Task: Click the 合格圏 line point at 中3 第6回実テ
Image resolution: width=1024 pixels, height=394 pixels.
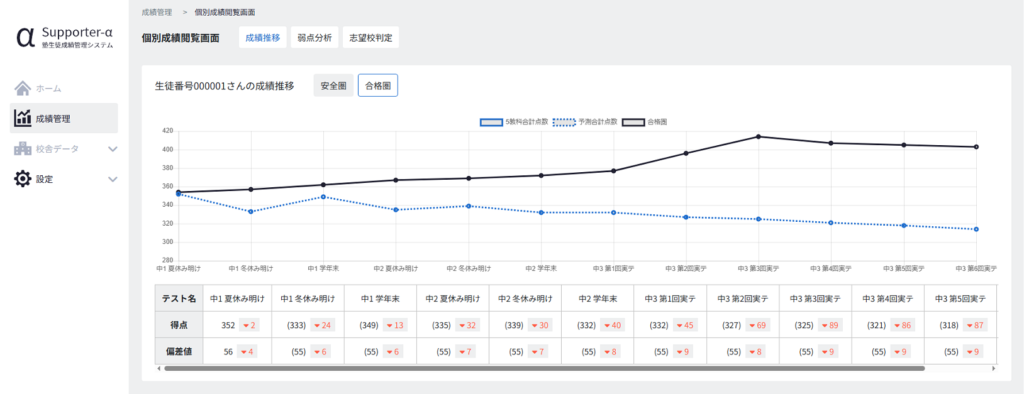Action: coord(976,147)
